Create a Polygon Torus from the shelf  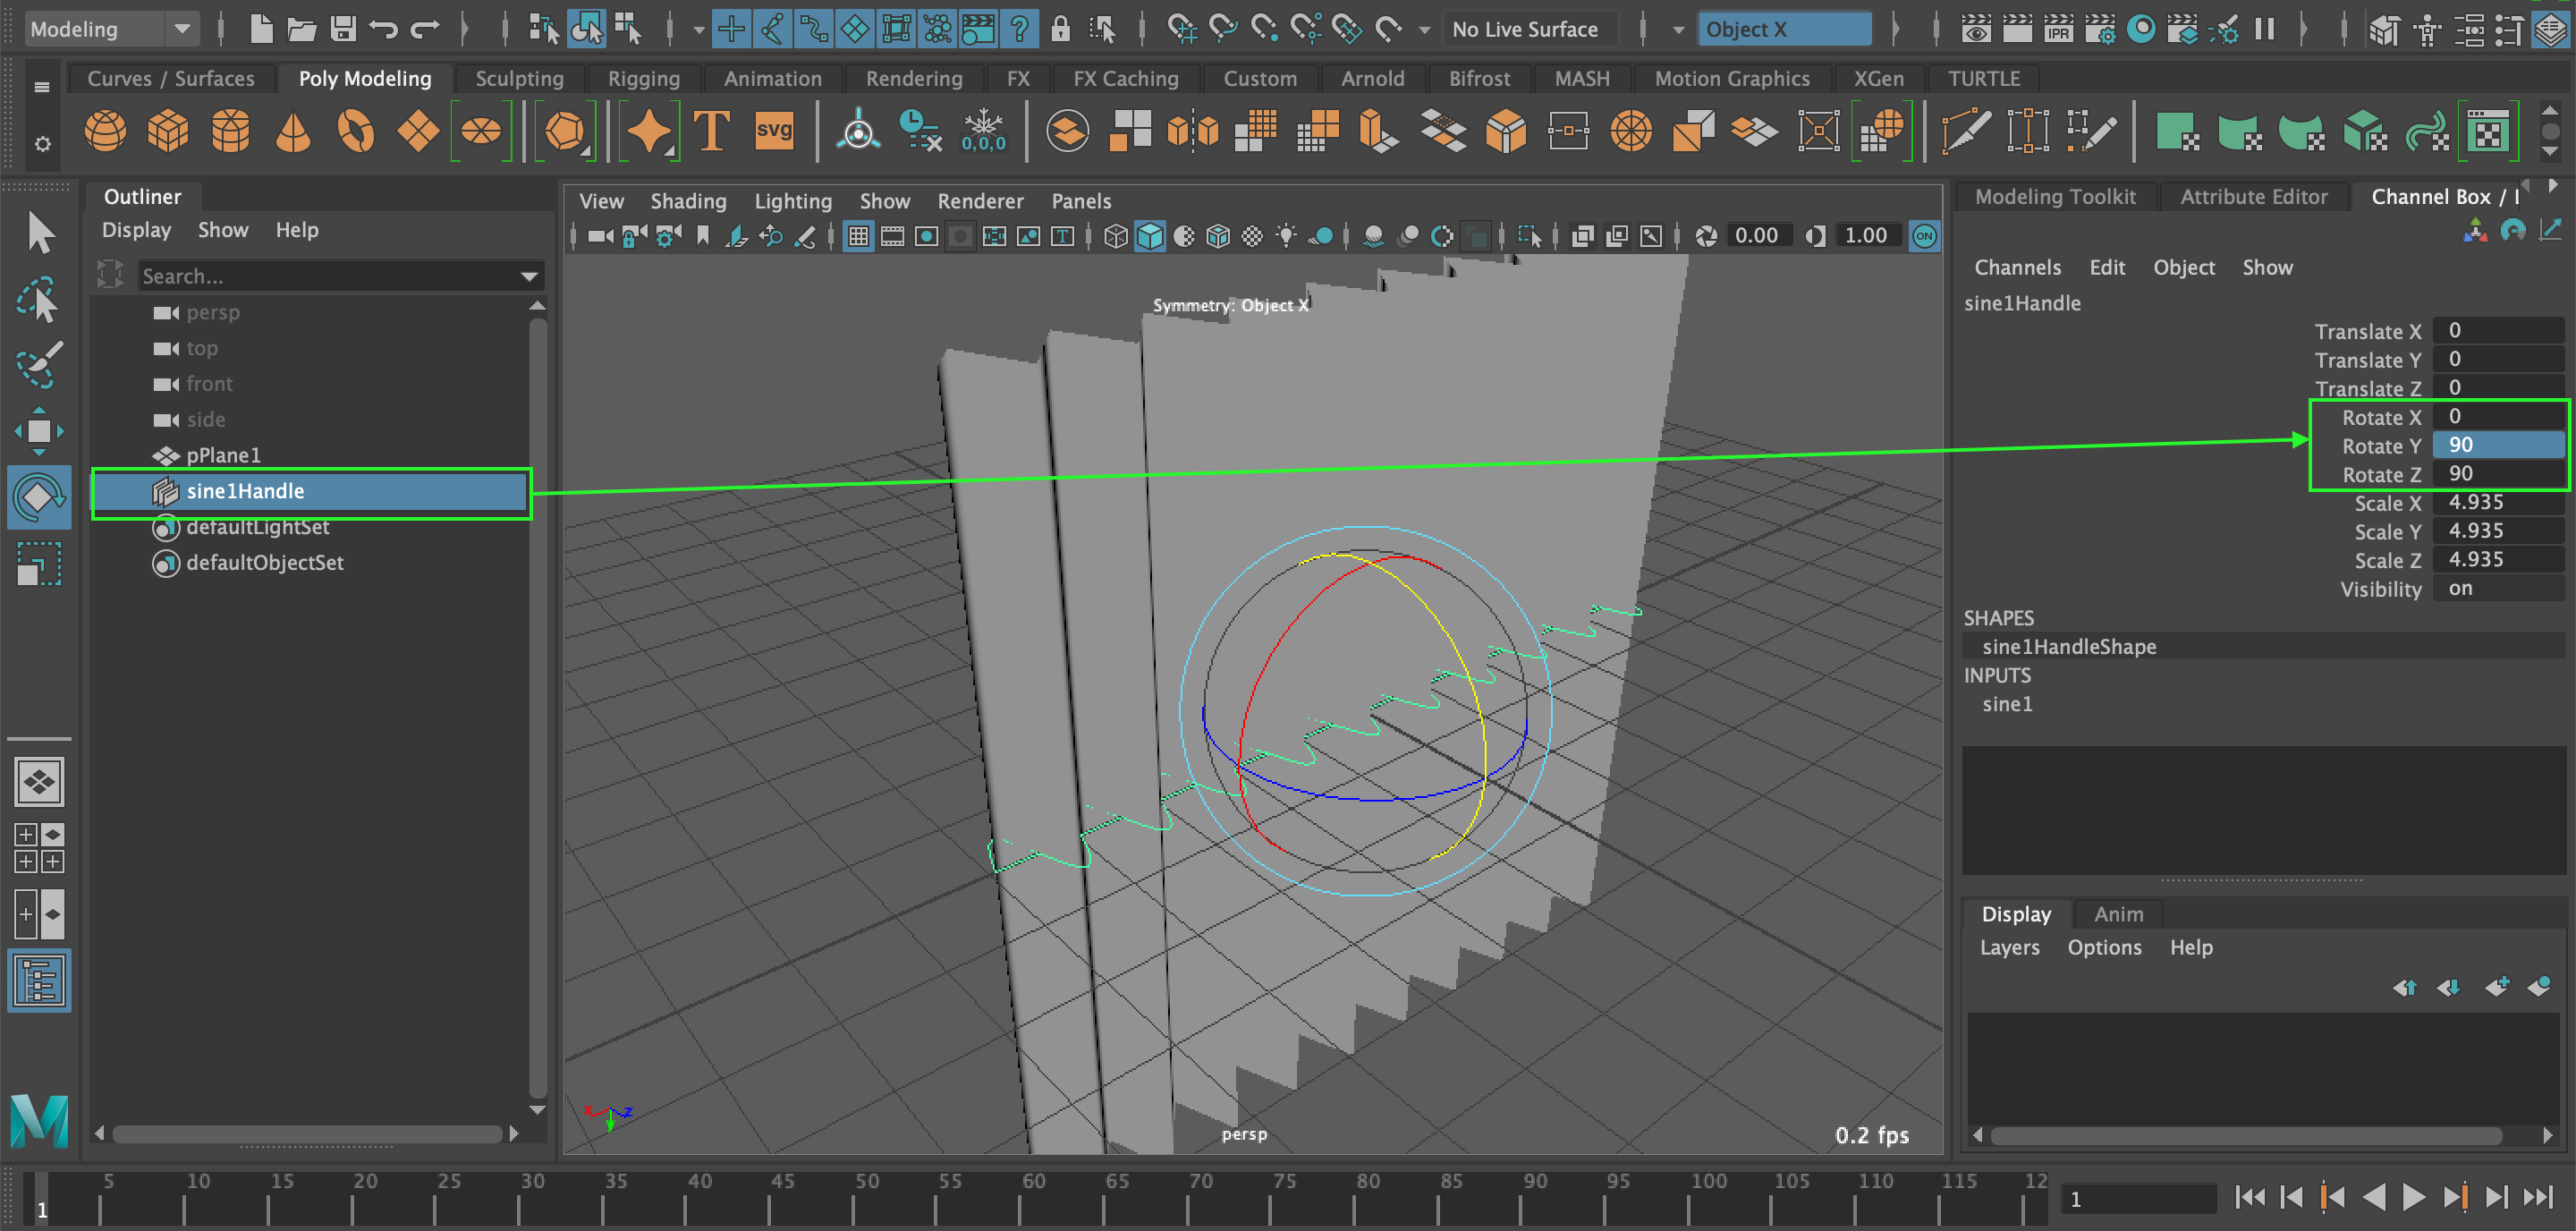(356, 131)
